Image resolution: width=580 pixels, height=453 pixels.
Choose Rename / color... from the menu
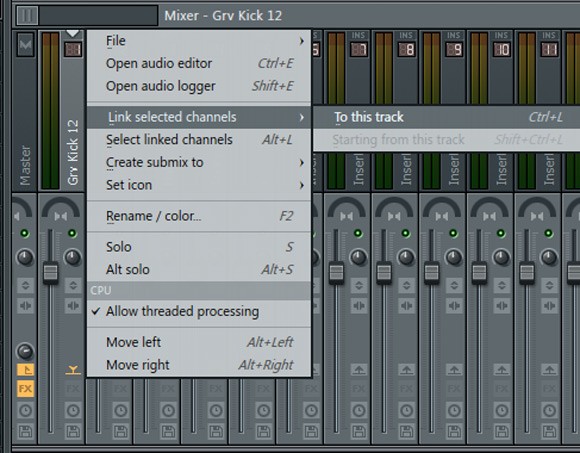199,216
